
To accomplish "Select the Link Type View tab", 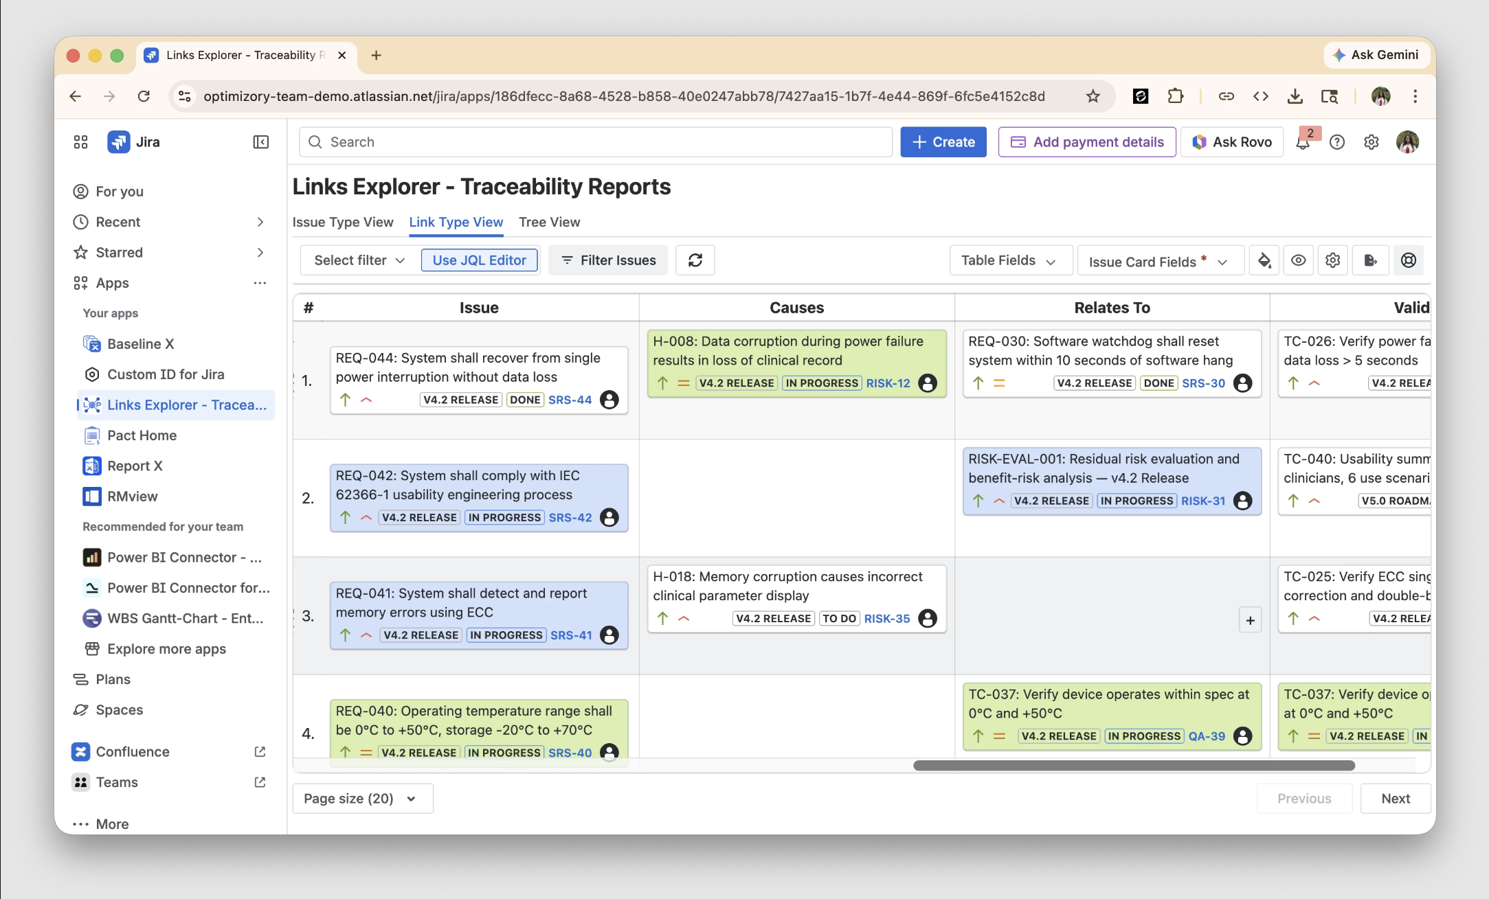I will (456, 222).
